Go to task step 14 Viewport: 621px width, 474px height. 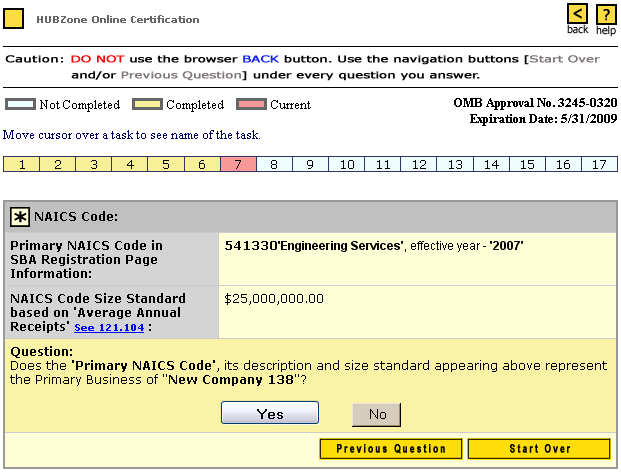click(491, 164)
